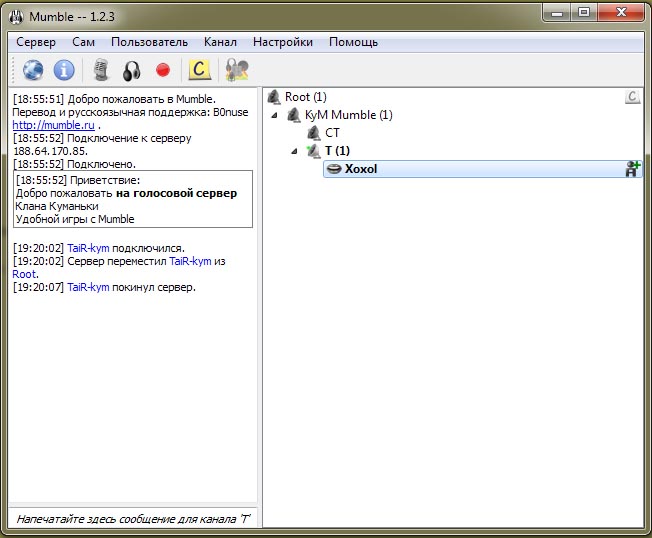The image size is (652, 538).
Task: Deafen yourself with the headphones icon
Action: tap(132, 70)
